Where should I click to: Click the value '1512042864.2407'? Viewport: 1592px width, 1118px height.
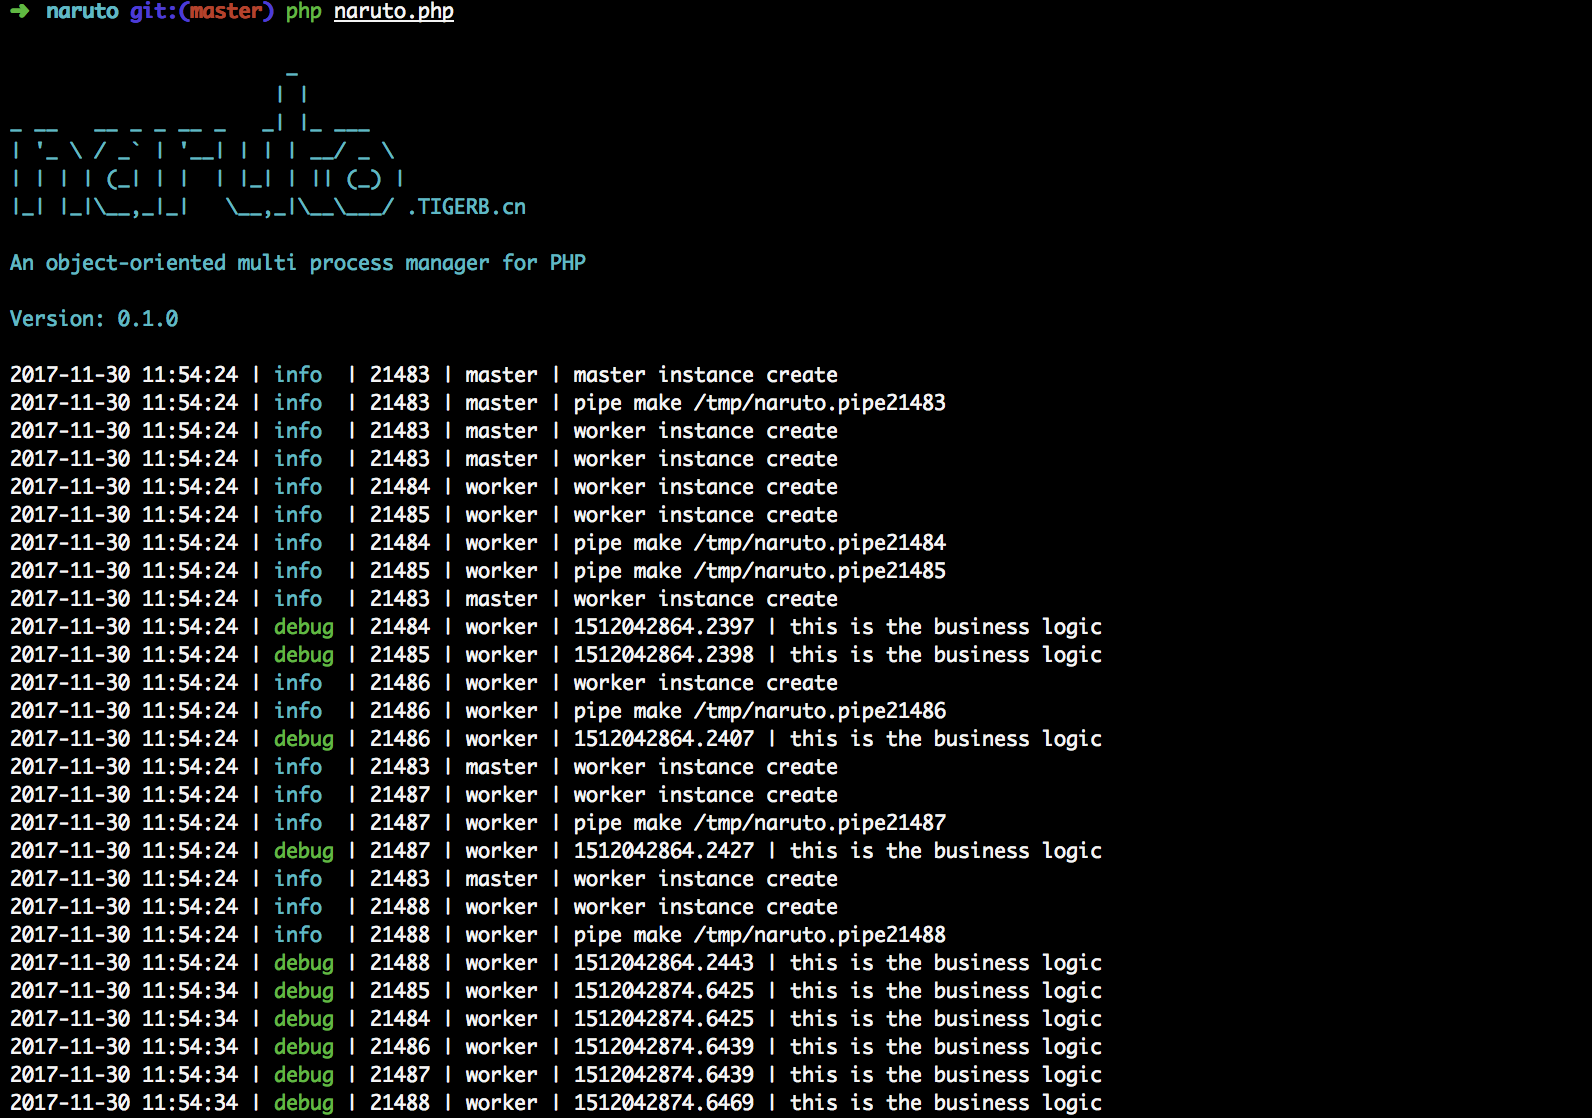click(664, 739)
